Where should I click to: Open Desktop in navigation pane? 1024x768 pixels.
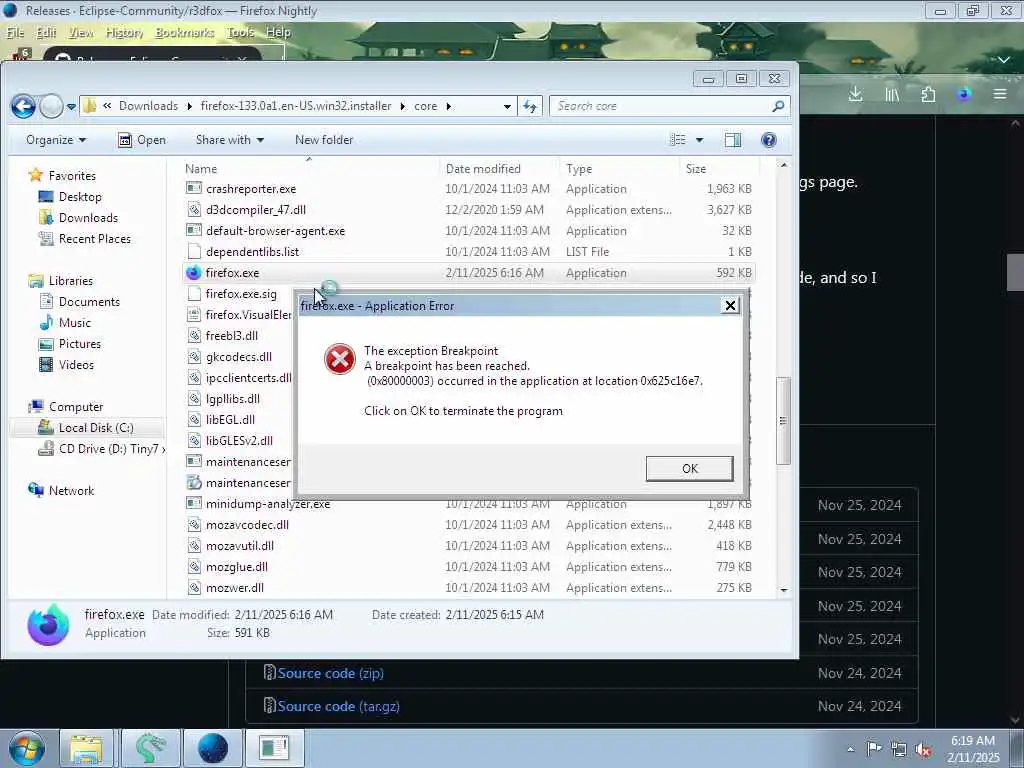pos(80,197)
